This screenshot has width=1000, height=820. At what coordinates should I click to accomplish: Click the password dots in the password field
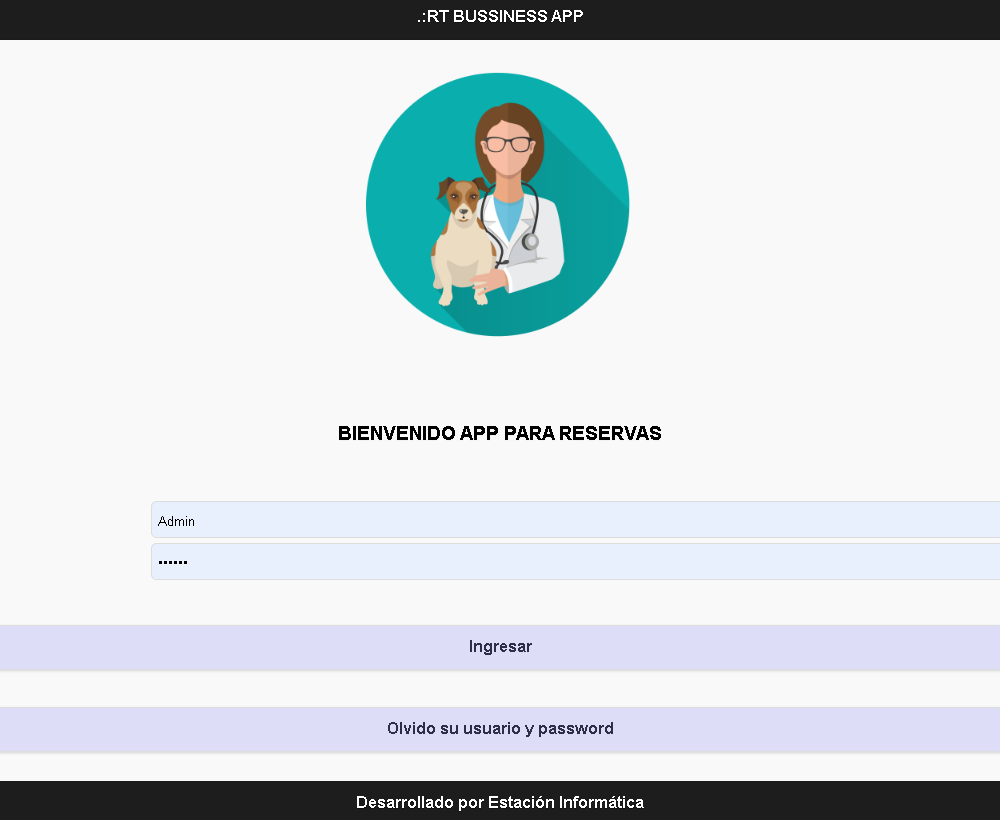pyautogui.click(x=173, y=562)
